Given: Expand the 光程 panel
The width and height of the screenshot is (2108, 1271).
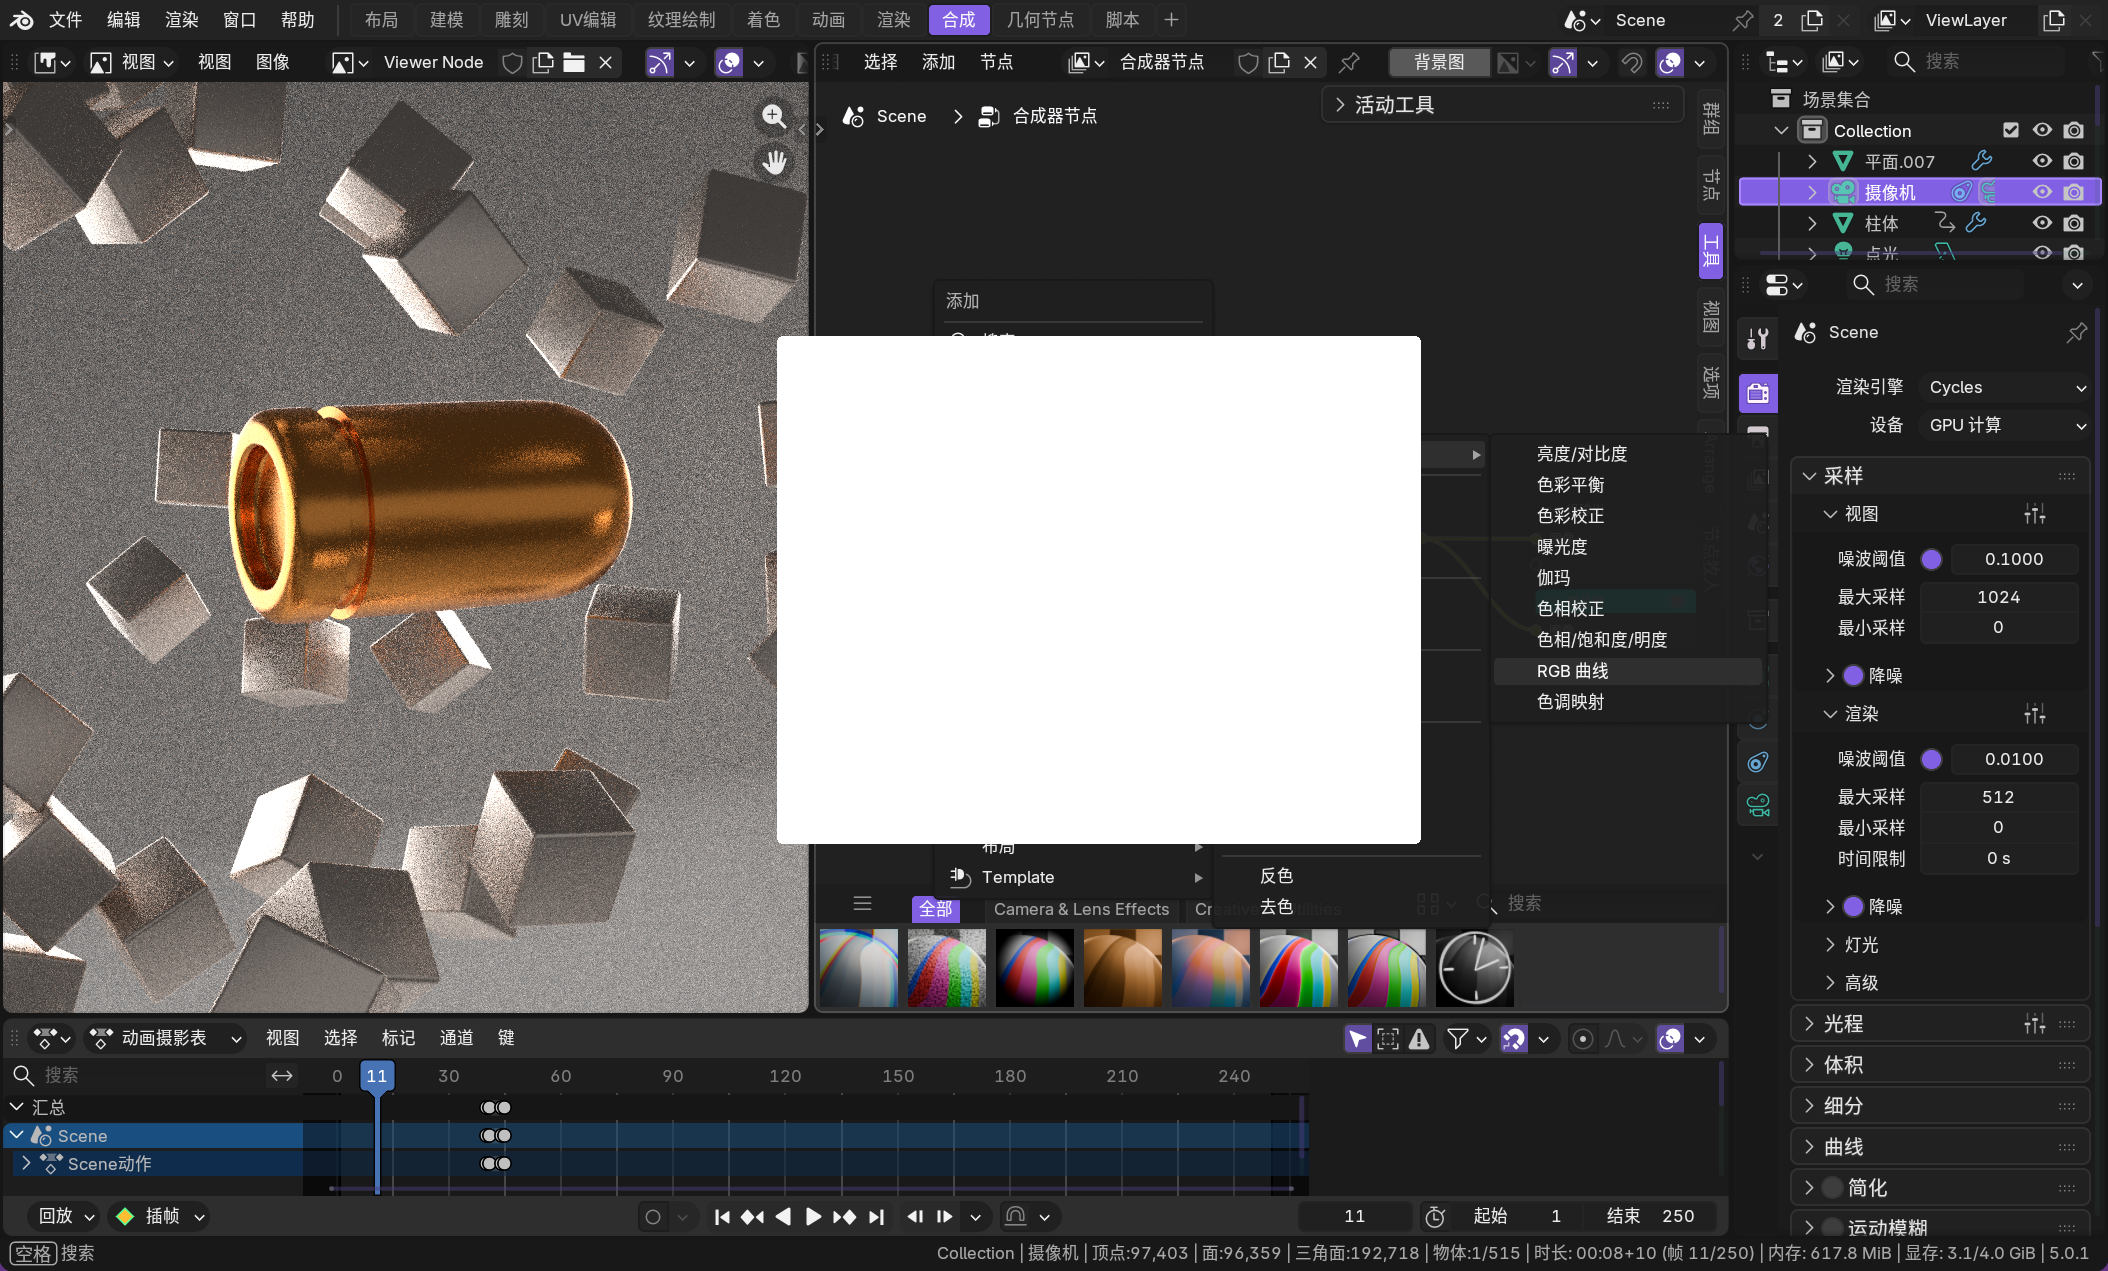Looking at the screenshot, I should [1843, 1023].
